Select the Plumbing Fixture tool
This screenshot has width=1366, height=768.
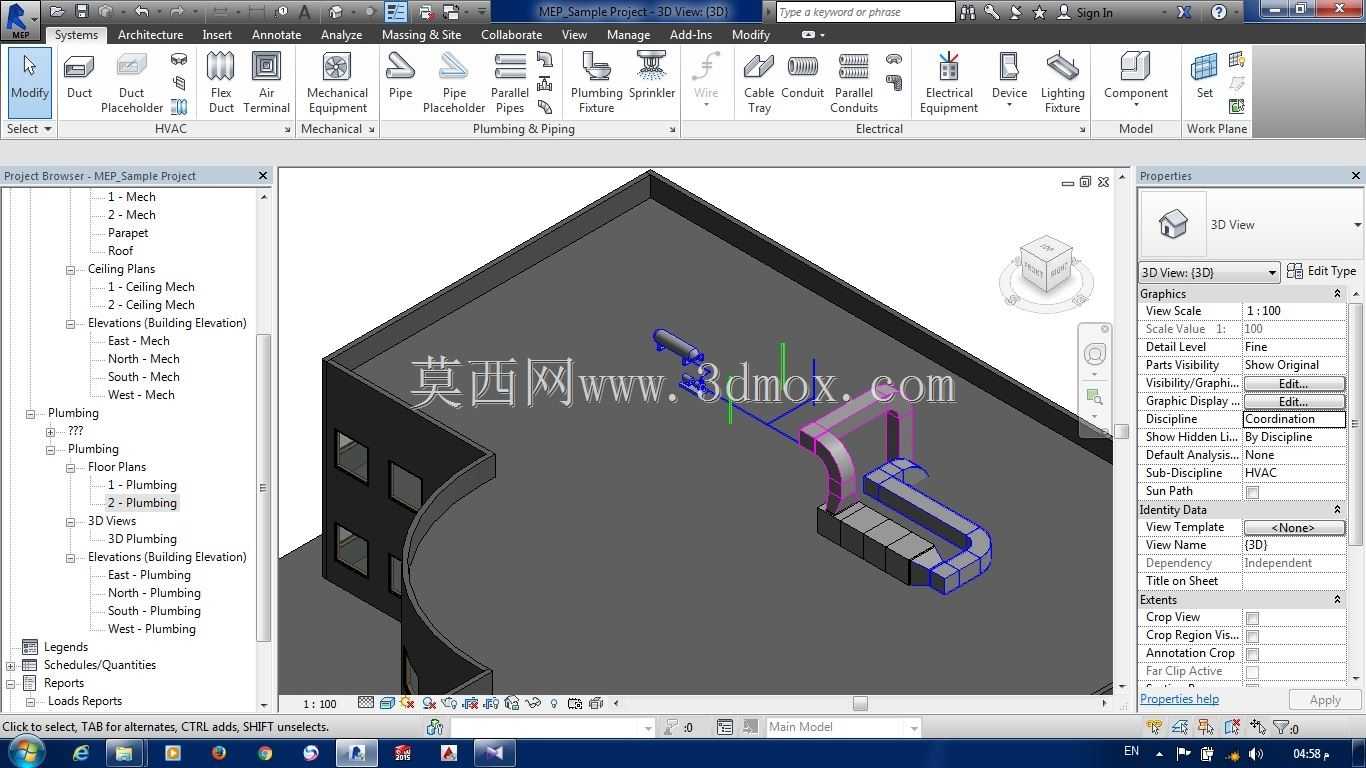(596, 83)
